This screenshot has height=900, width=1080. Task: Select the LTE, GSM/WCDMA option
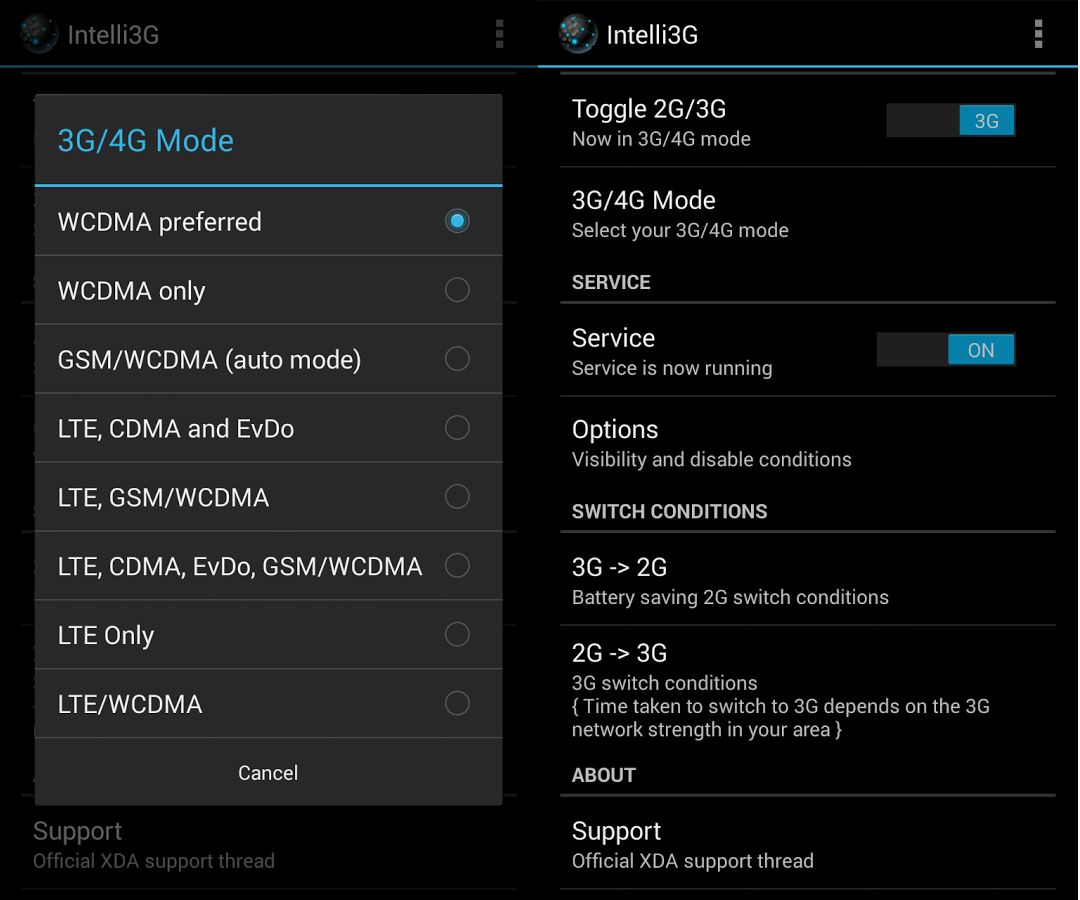point(457,497)
